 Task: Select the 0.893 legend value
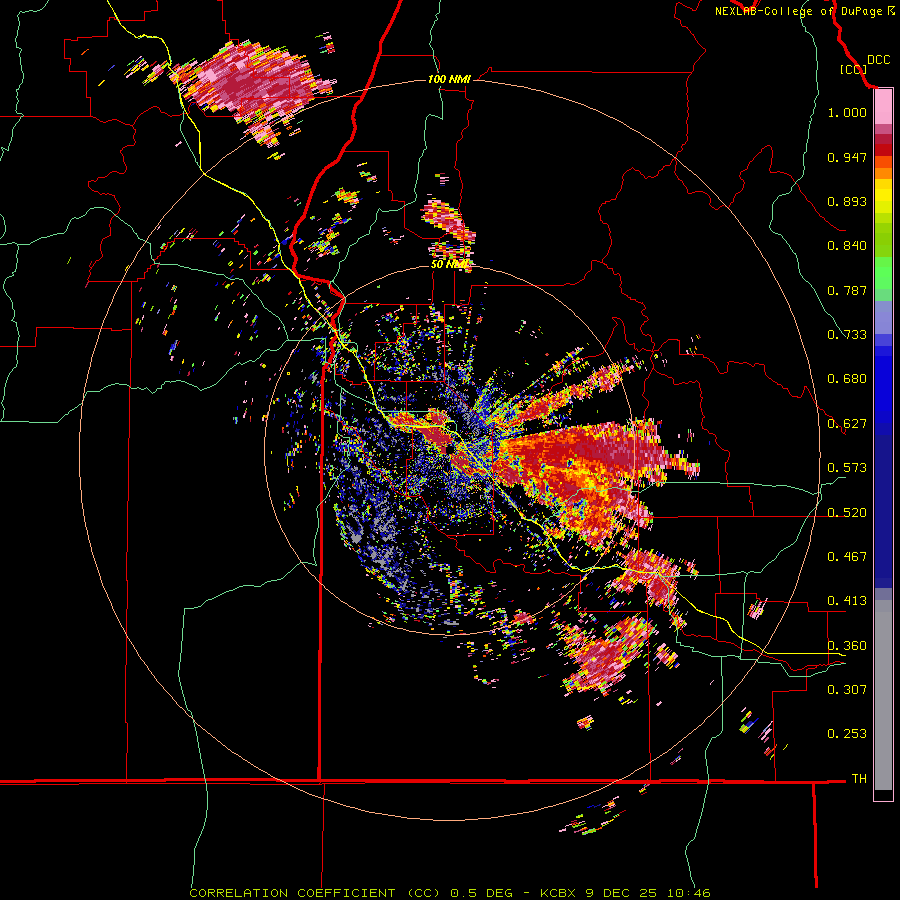tap(847, 201)
